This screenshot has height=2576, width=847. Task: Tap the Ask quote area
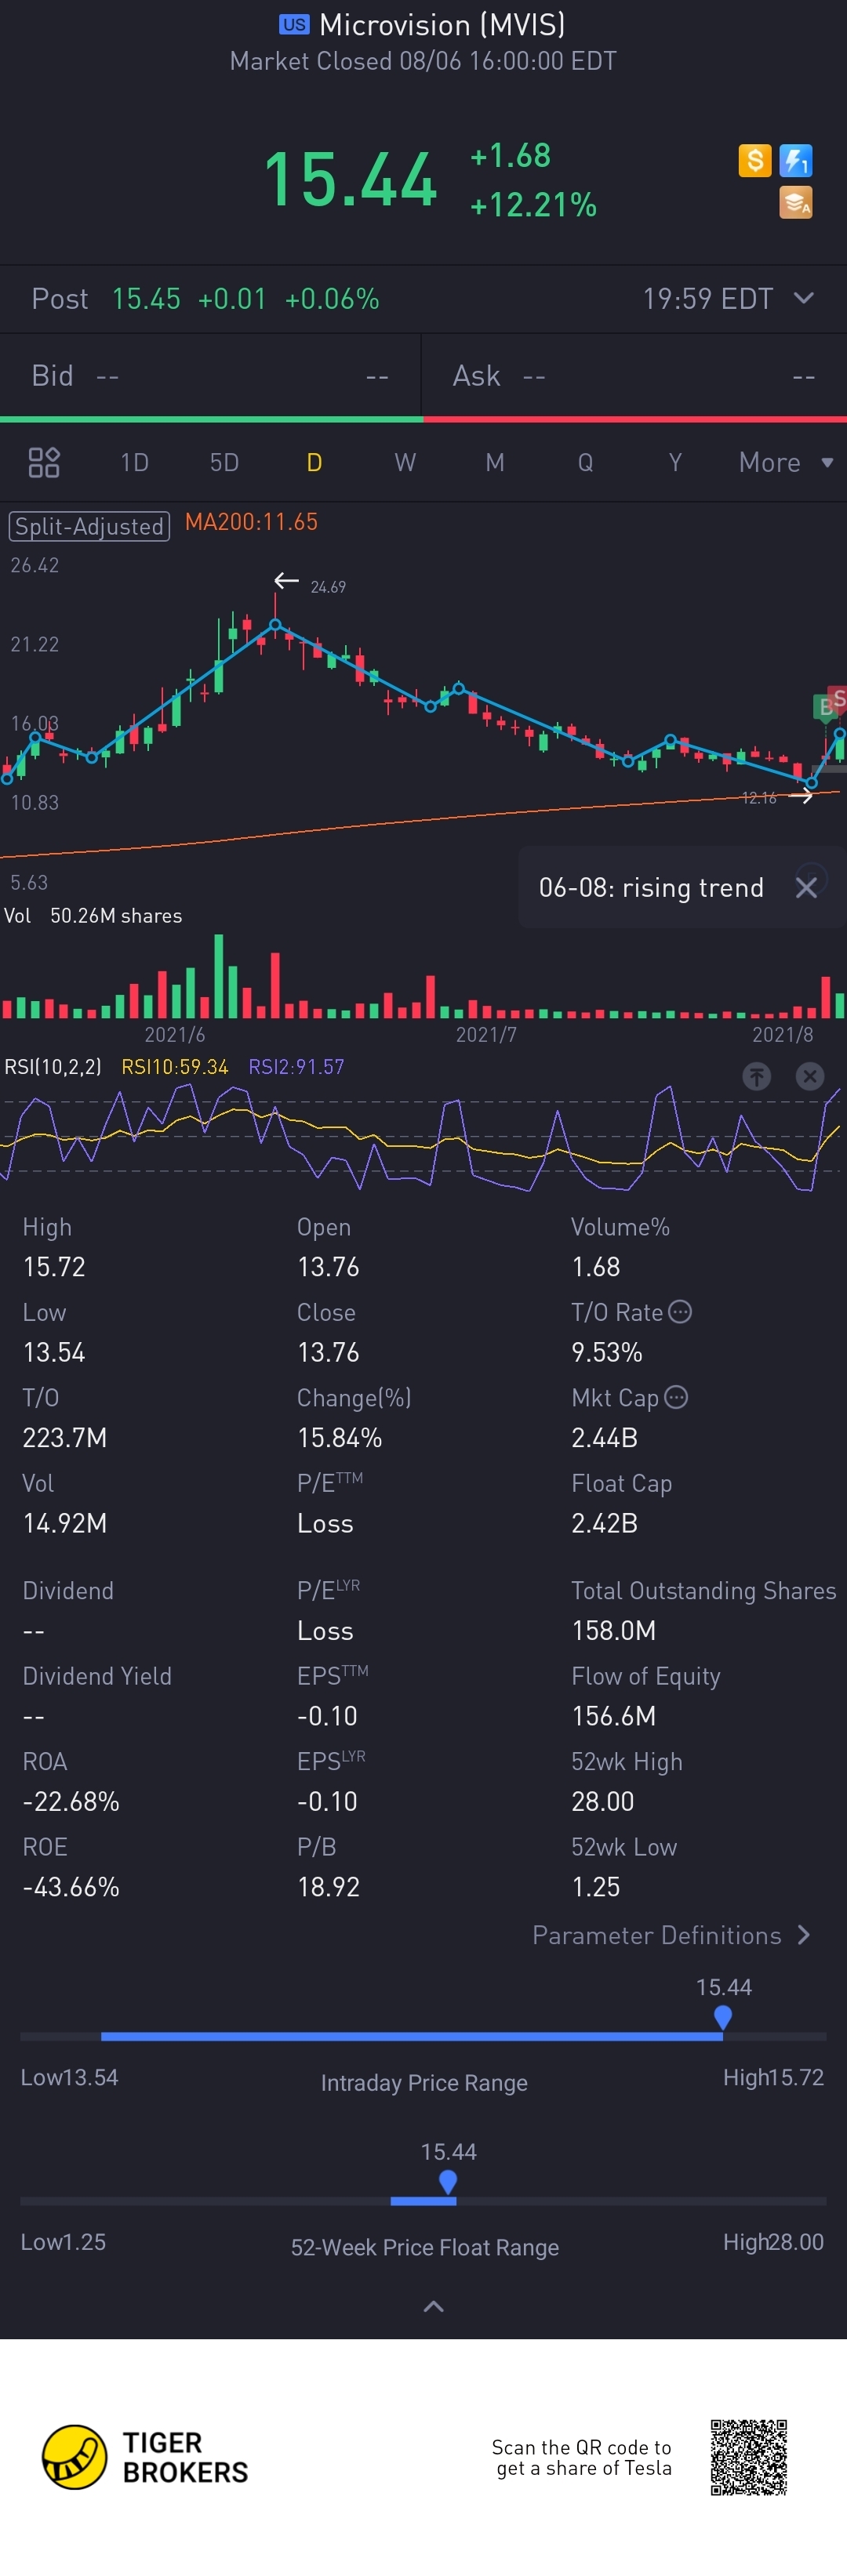(635, 376)
